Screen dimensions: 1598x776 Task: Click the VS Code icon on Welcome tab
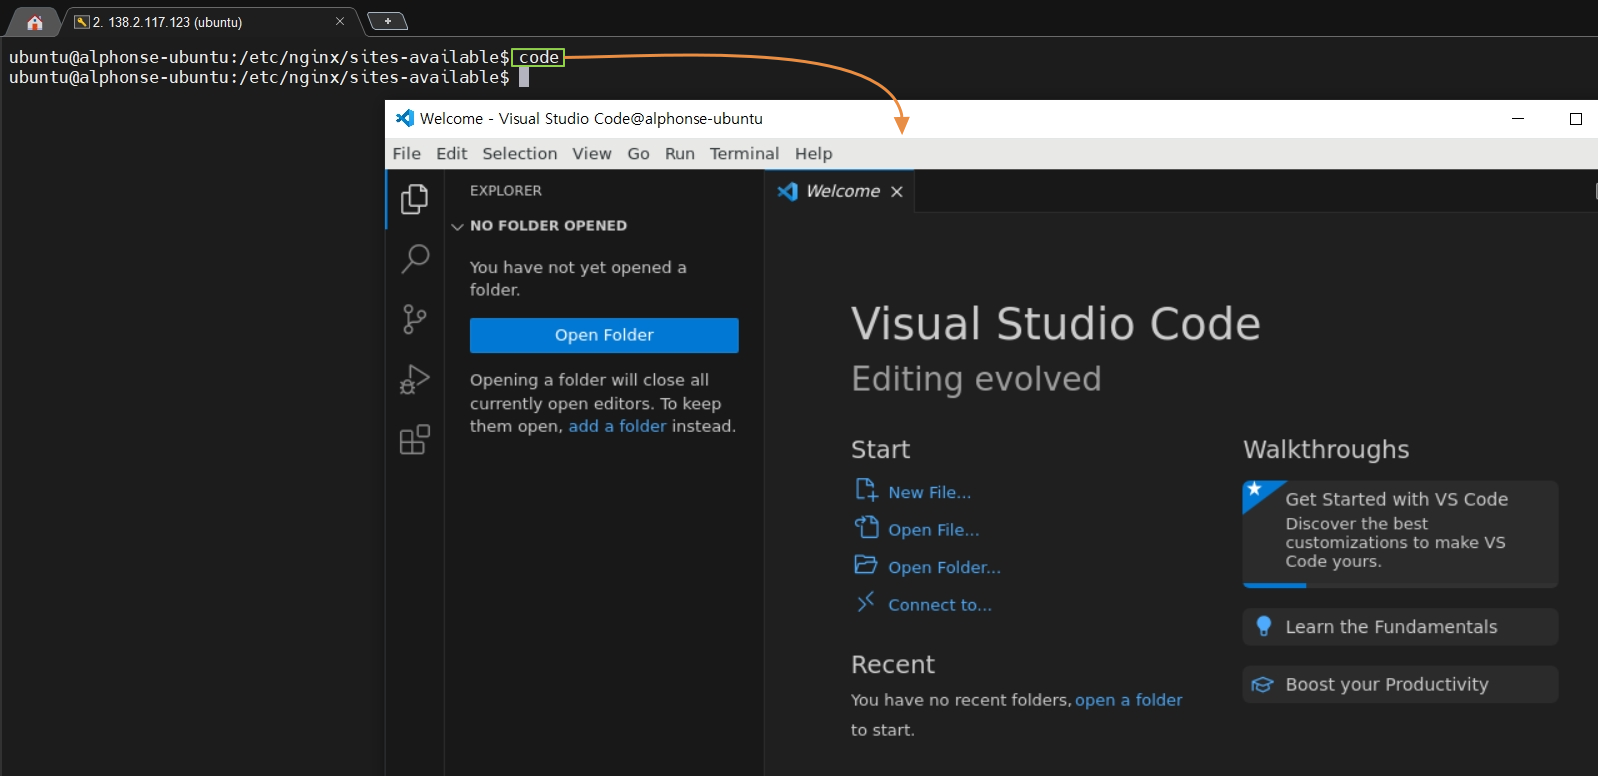coord(788,191)
